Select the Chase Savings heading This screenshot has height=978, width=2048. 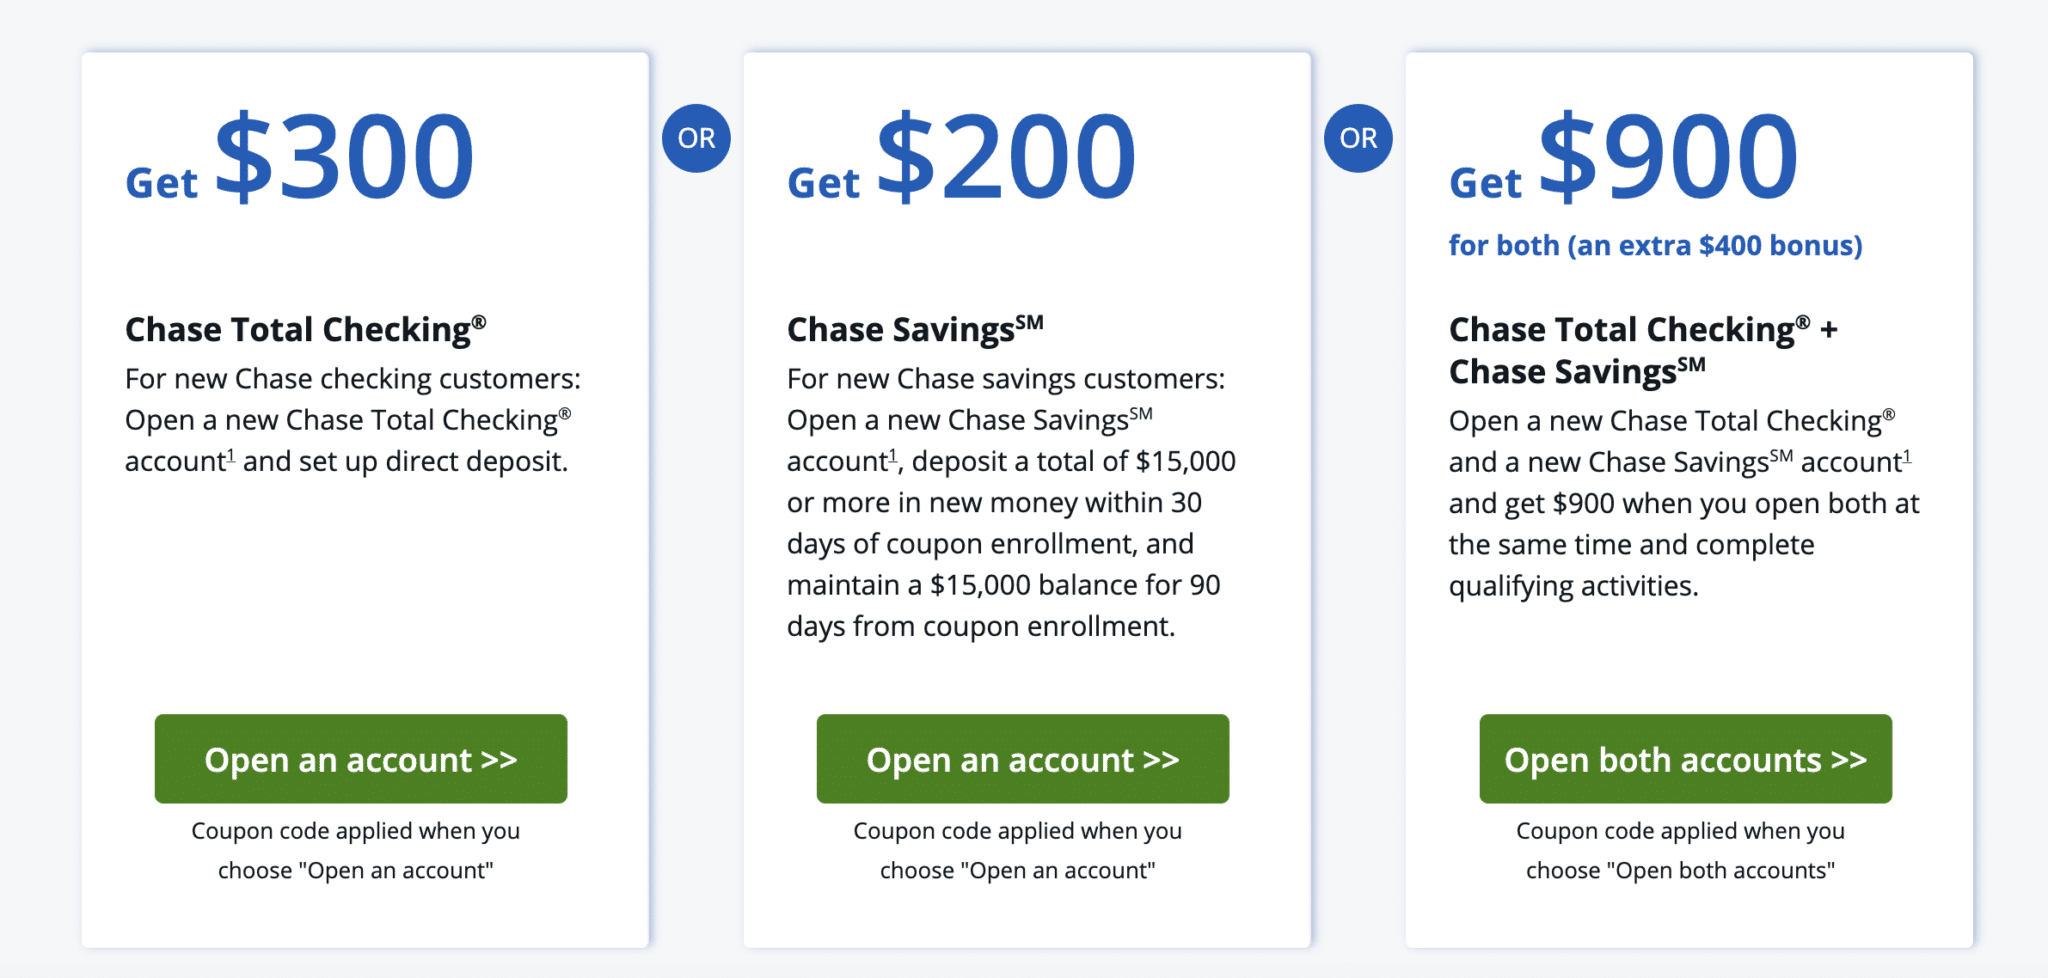[914, 328]
